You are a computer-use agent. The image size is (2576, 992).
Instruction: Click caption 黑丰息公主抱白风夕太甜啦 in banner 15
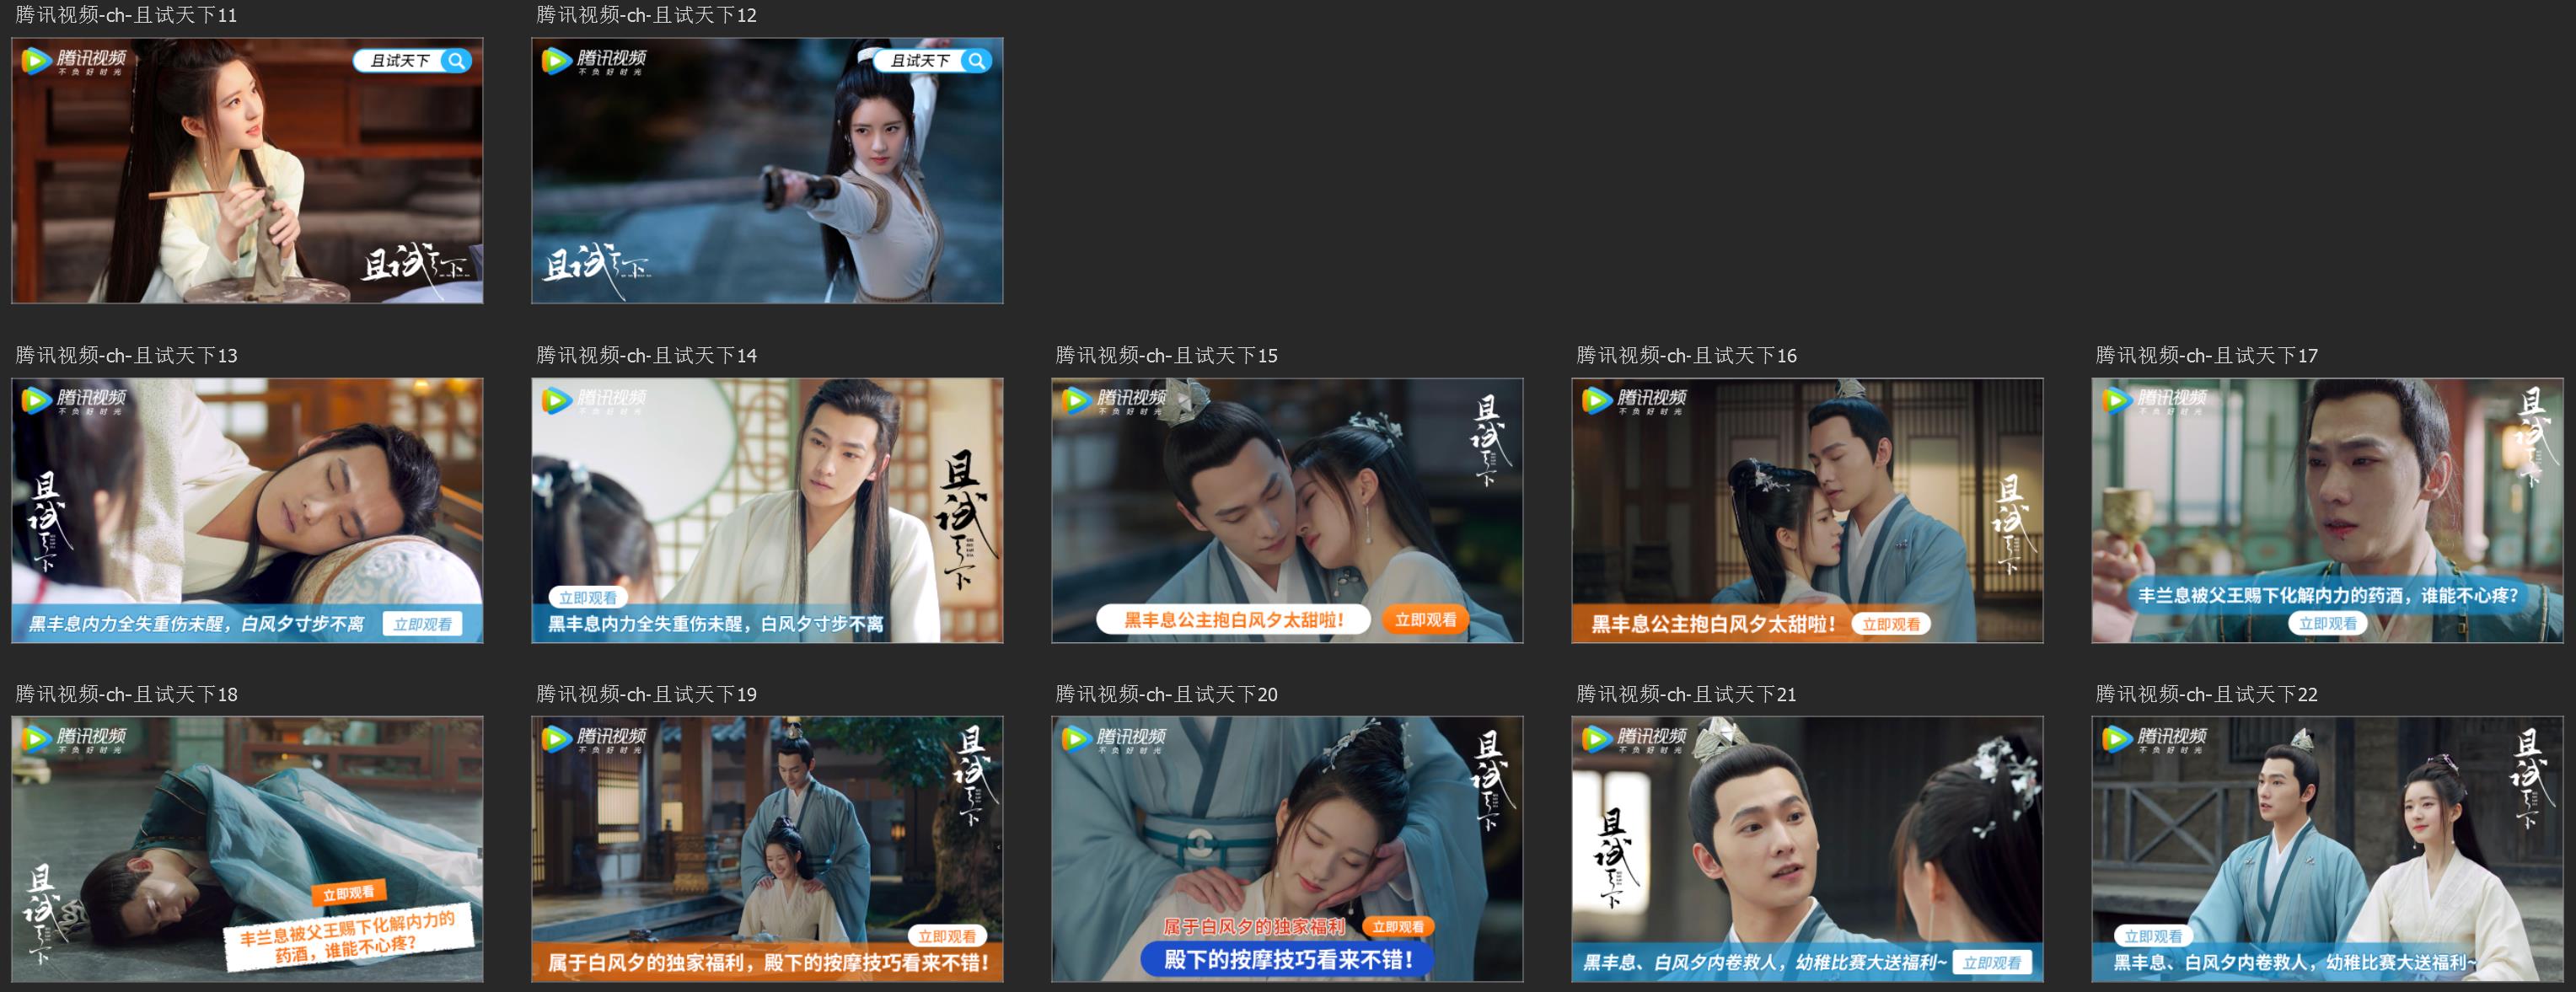click(x=1234, y=620)
